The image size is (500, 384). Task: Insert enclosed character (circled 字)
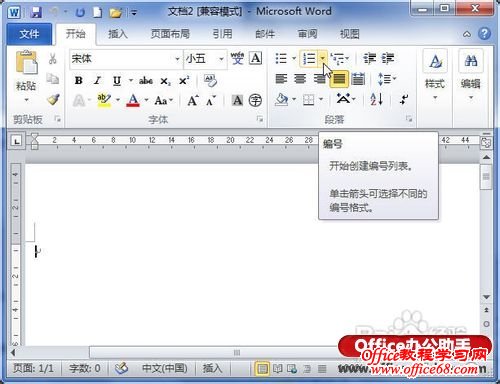[255, 100]
